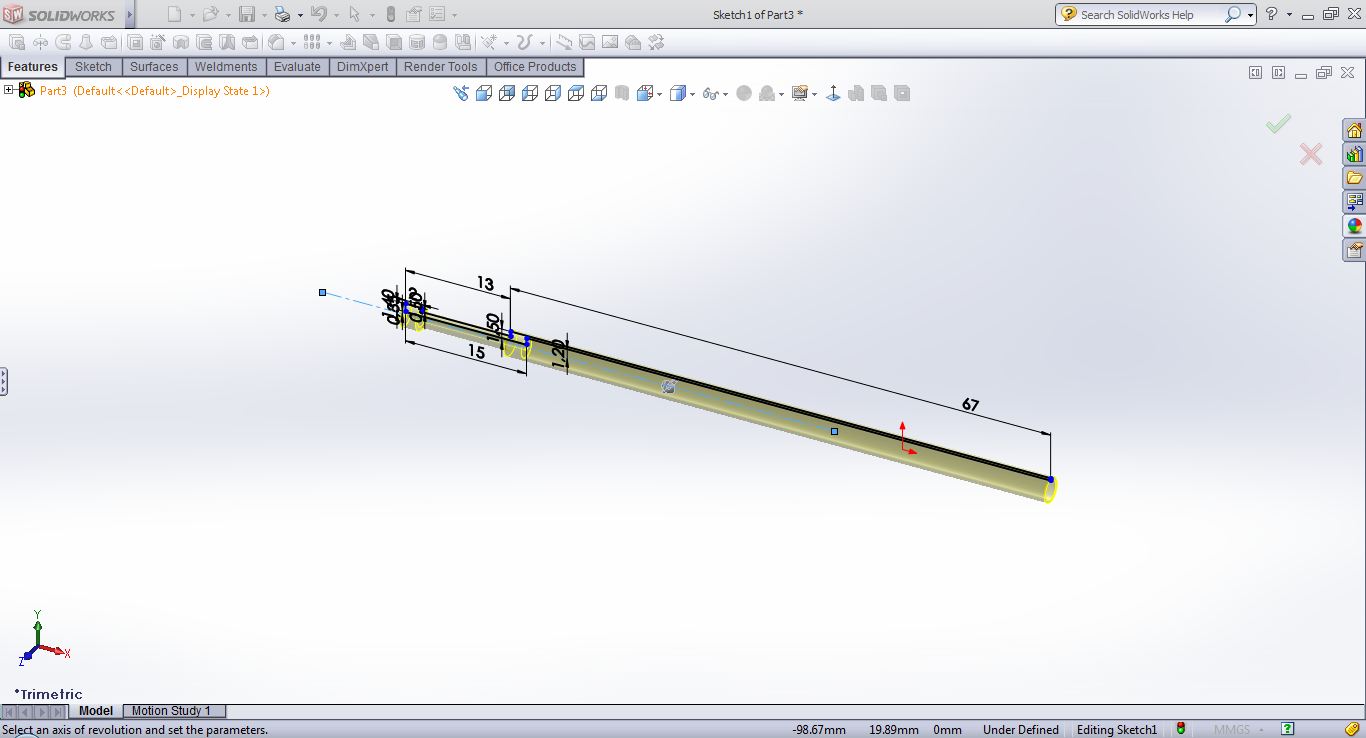Open the Design Library folder pane
1366x738 pixels.
pyautogui.click(x=1354, y=155)
